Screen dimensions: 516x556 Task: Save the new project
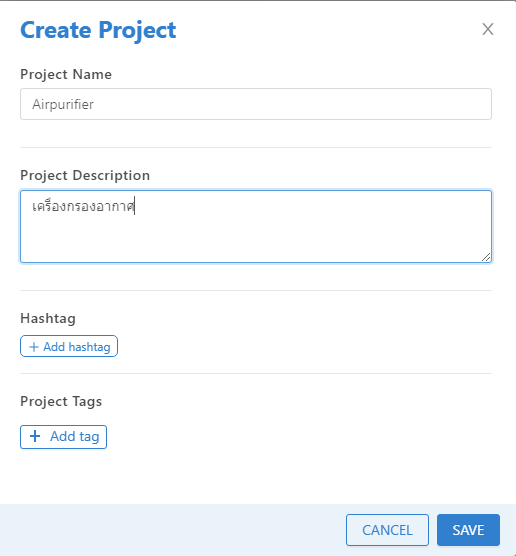pos(468,530)
